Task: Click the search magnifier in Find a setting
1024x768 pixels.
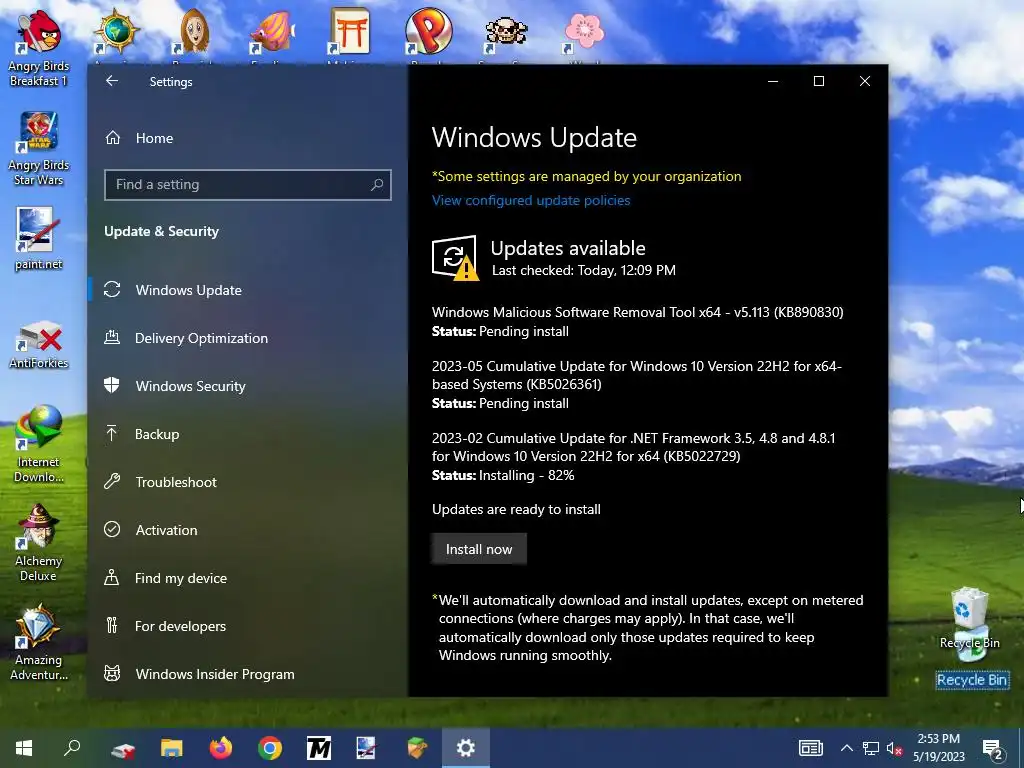Action: (377, 185)
